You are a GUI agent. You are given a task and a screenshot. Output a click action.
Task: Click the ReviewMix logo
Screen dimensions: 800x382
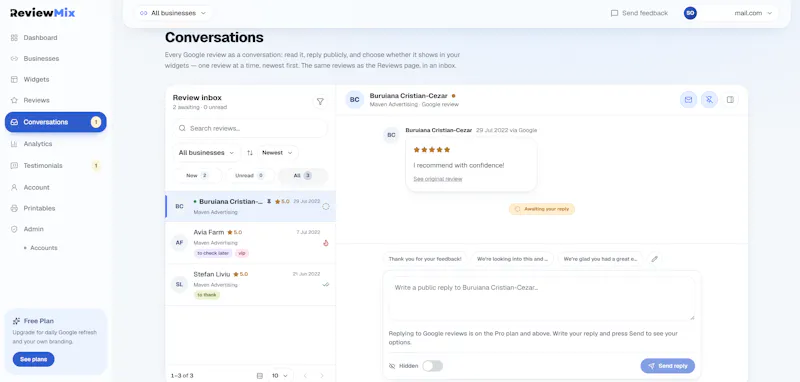pos(42,13)
